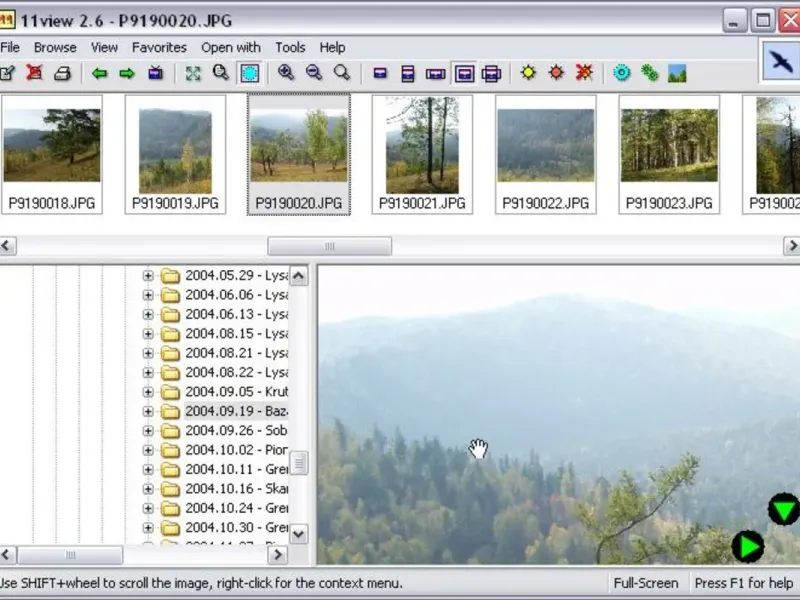Click the edit/rename file icon

pos(7,73)
